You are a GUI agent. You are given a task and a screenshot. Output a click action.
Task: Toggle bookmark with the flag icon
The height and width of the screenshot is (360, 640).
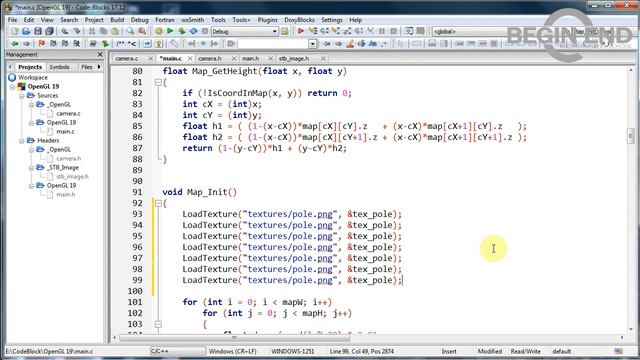pyautogui.click(x=42, y=43)
